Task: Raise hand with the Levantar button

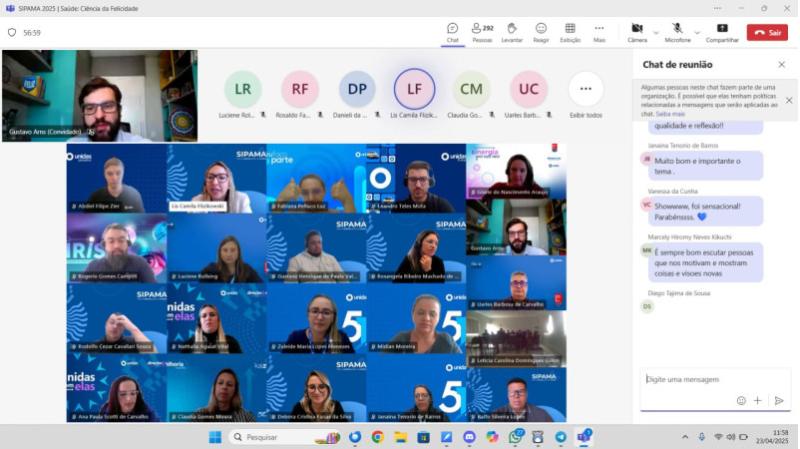Action: coord(512,33)
